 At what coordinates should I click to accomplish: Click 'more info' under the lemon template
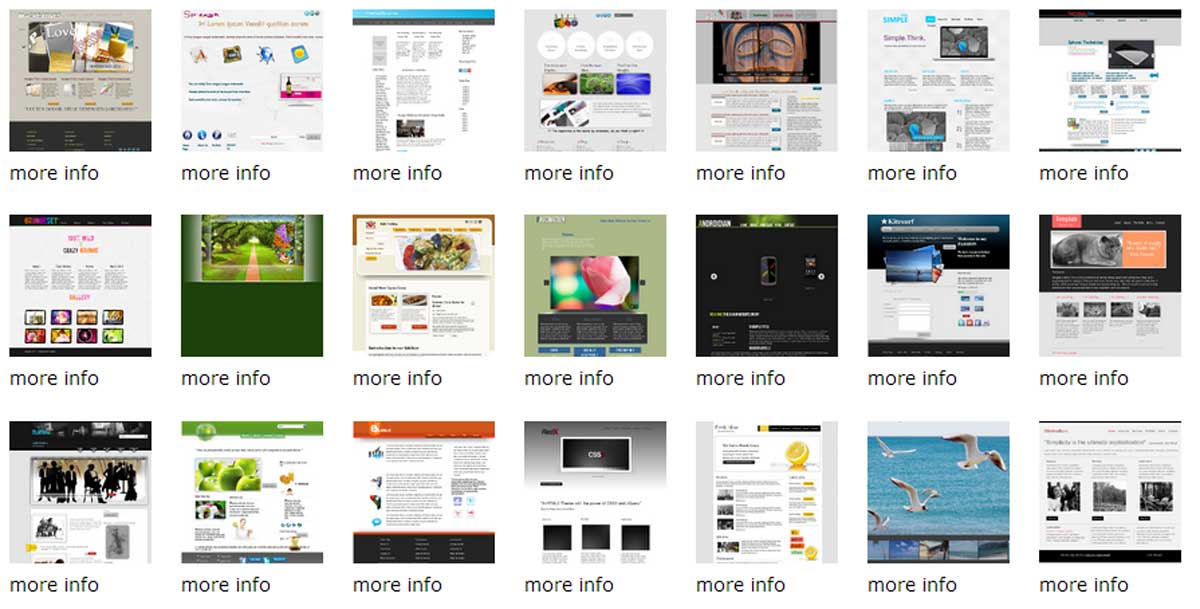[741, 584]
